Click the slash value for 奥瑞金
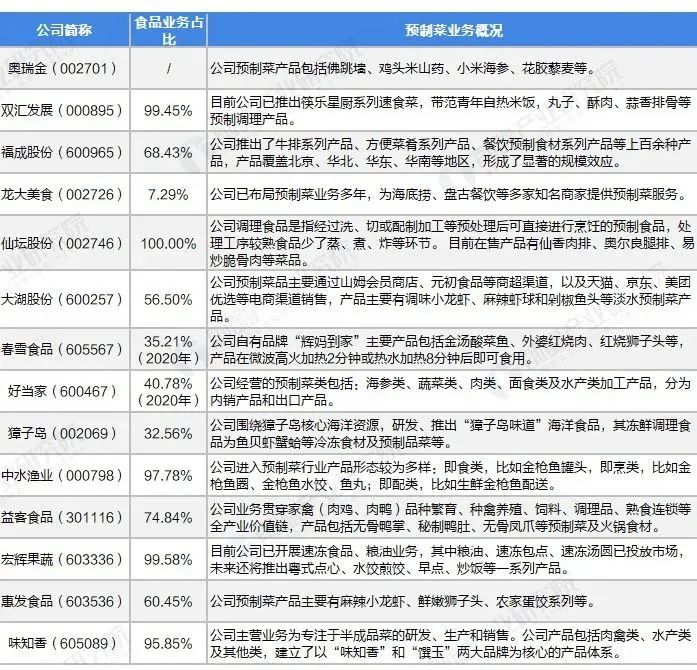Image resolution: width=697 pixels, height=670 pixels. click(x=168, y=68)
